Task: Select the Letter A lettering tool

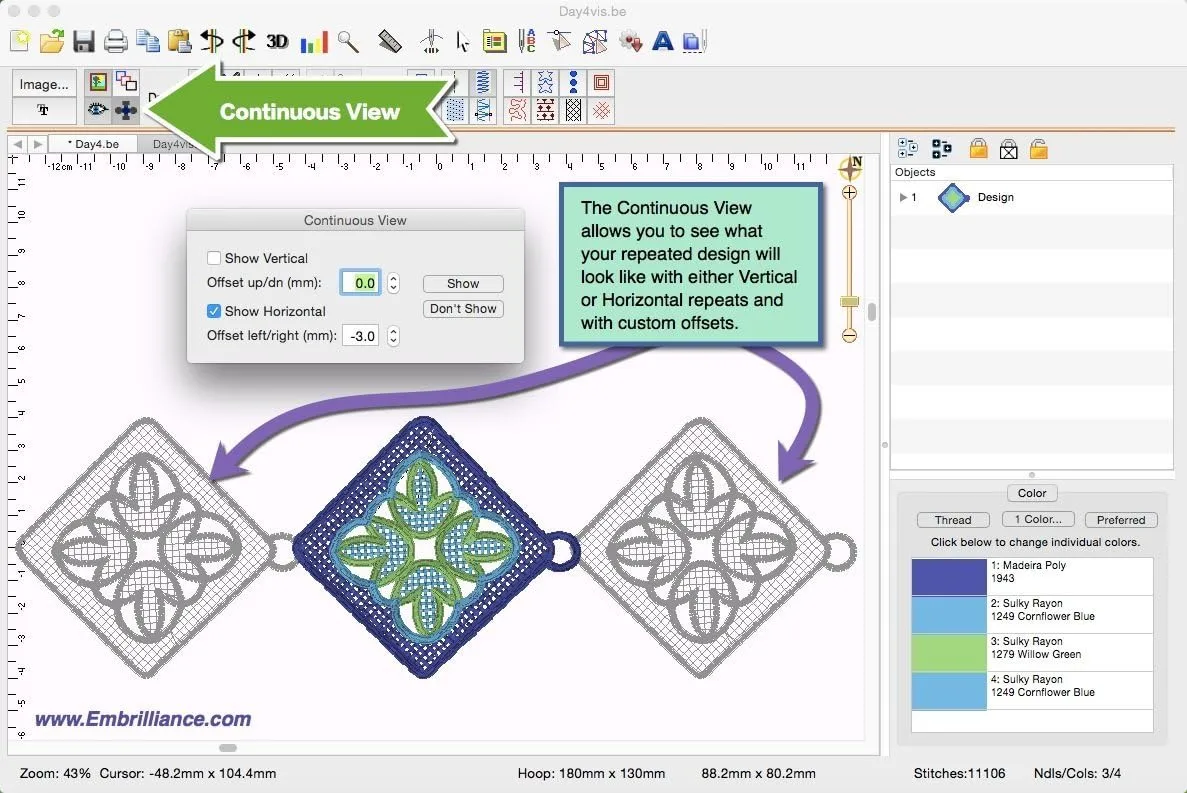Action: tap(662, 41)
